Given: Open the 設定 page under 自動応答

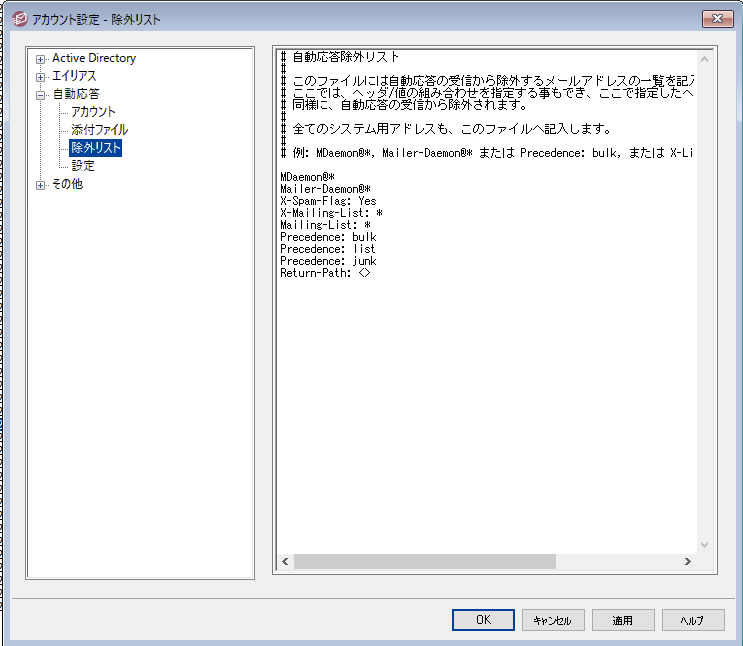Looking at the screenshot, I should tap(83, 166).
